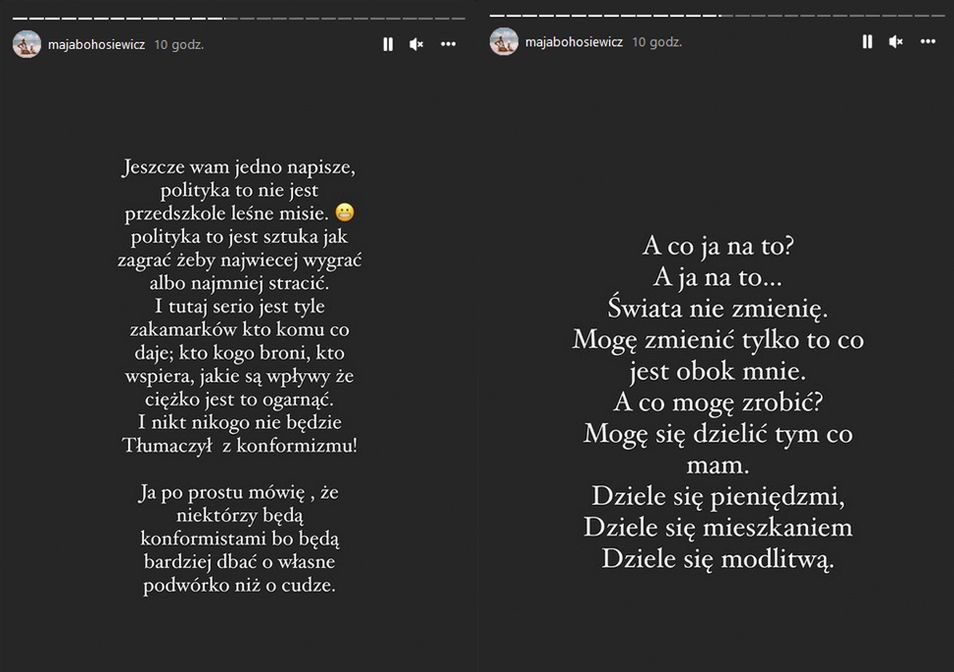Click text 'Dziele się pieniędzmi,'
The height and width of the screenshot is (672, 954).
(718, 496)
